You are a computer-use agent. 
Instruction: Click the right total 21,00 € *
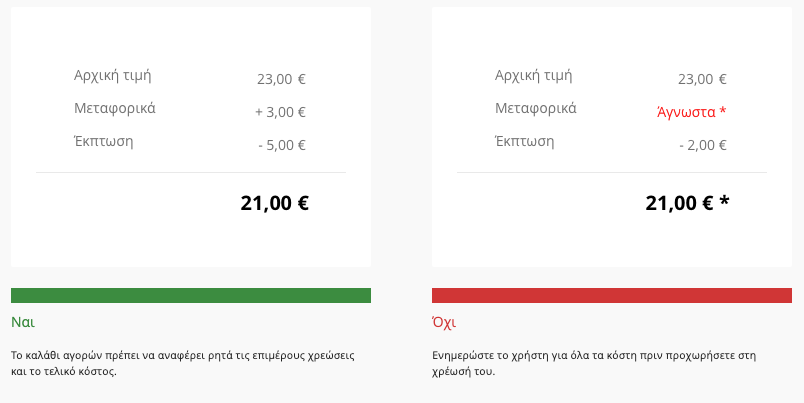pyautogui.click(x=687, y=203)
